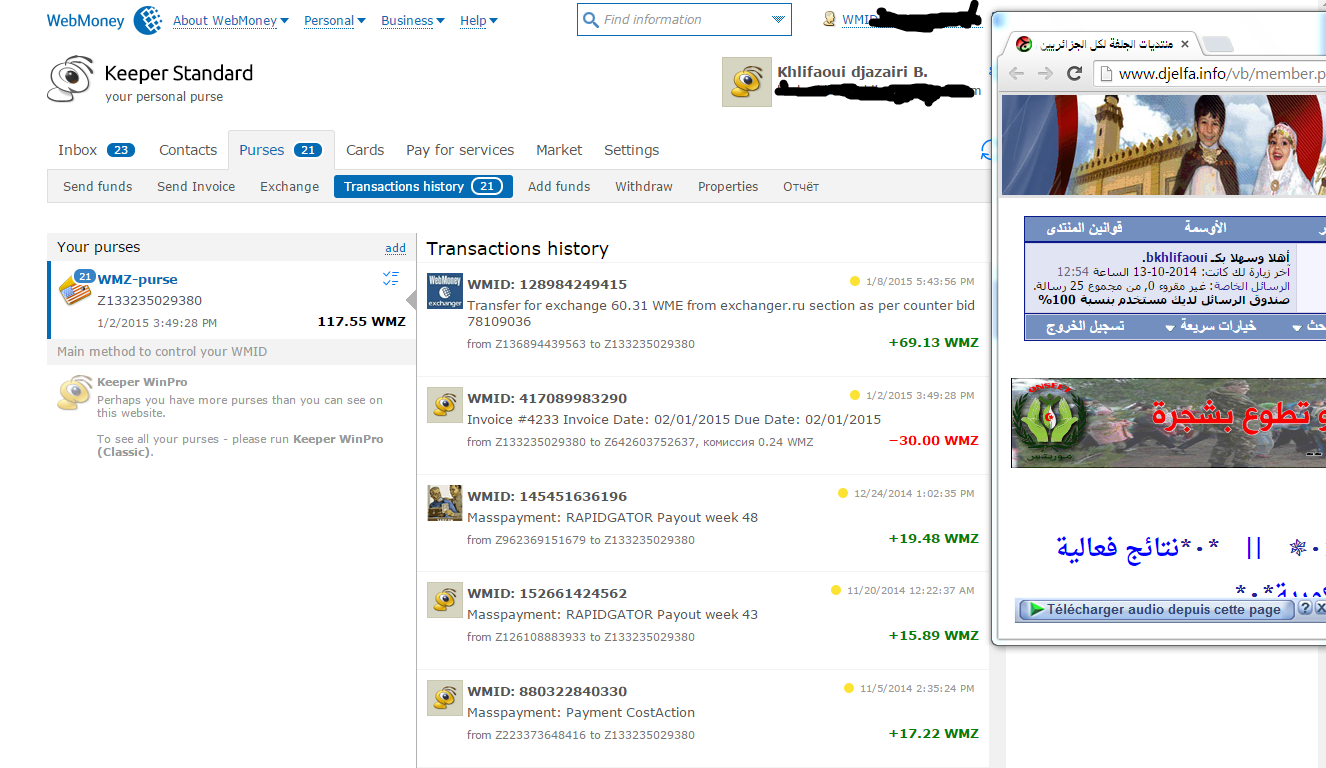Viewport: 1326px width, 768px height.
Task: Click Отчёт in purse submenu
Action: [801, 186]
